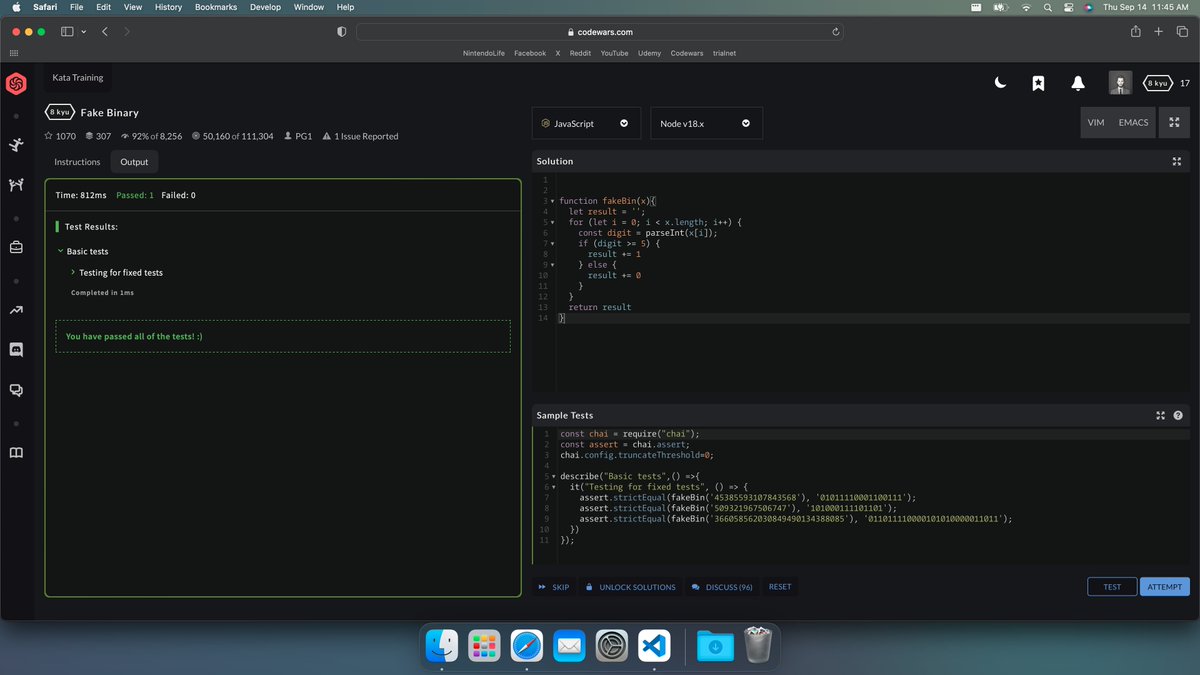1200x675 pixels.
Task: Open the History menu in menu bar
Action: point(168,7)
